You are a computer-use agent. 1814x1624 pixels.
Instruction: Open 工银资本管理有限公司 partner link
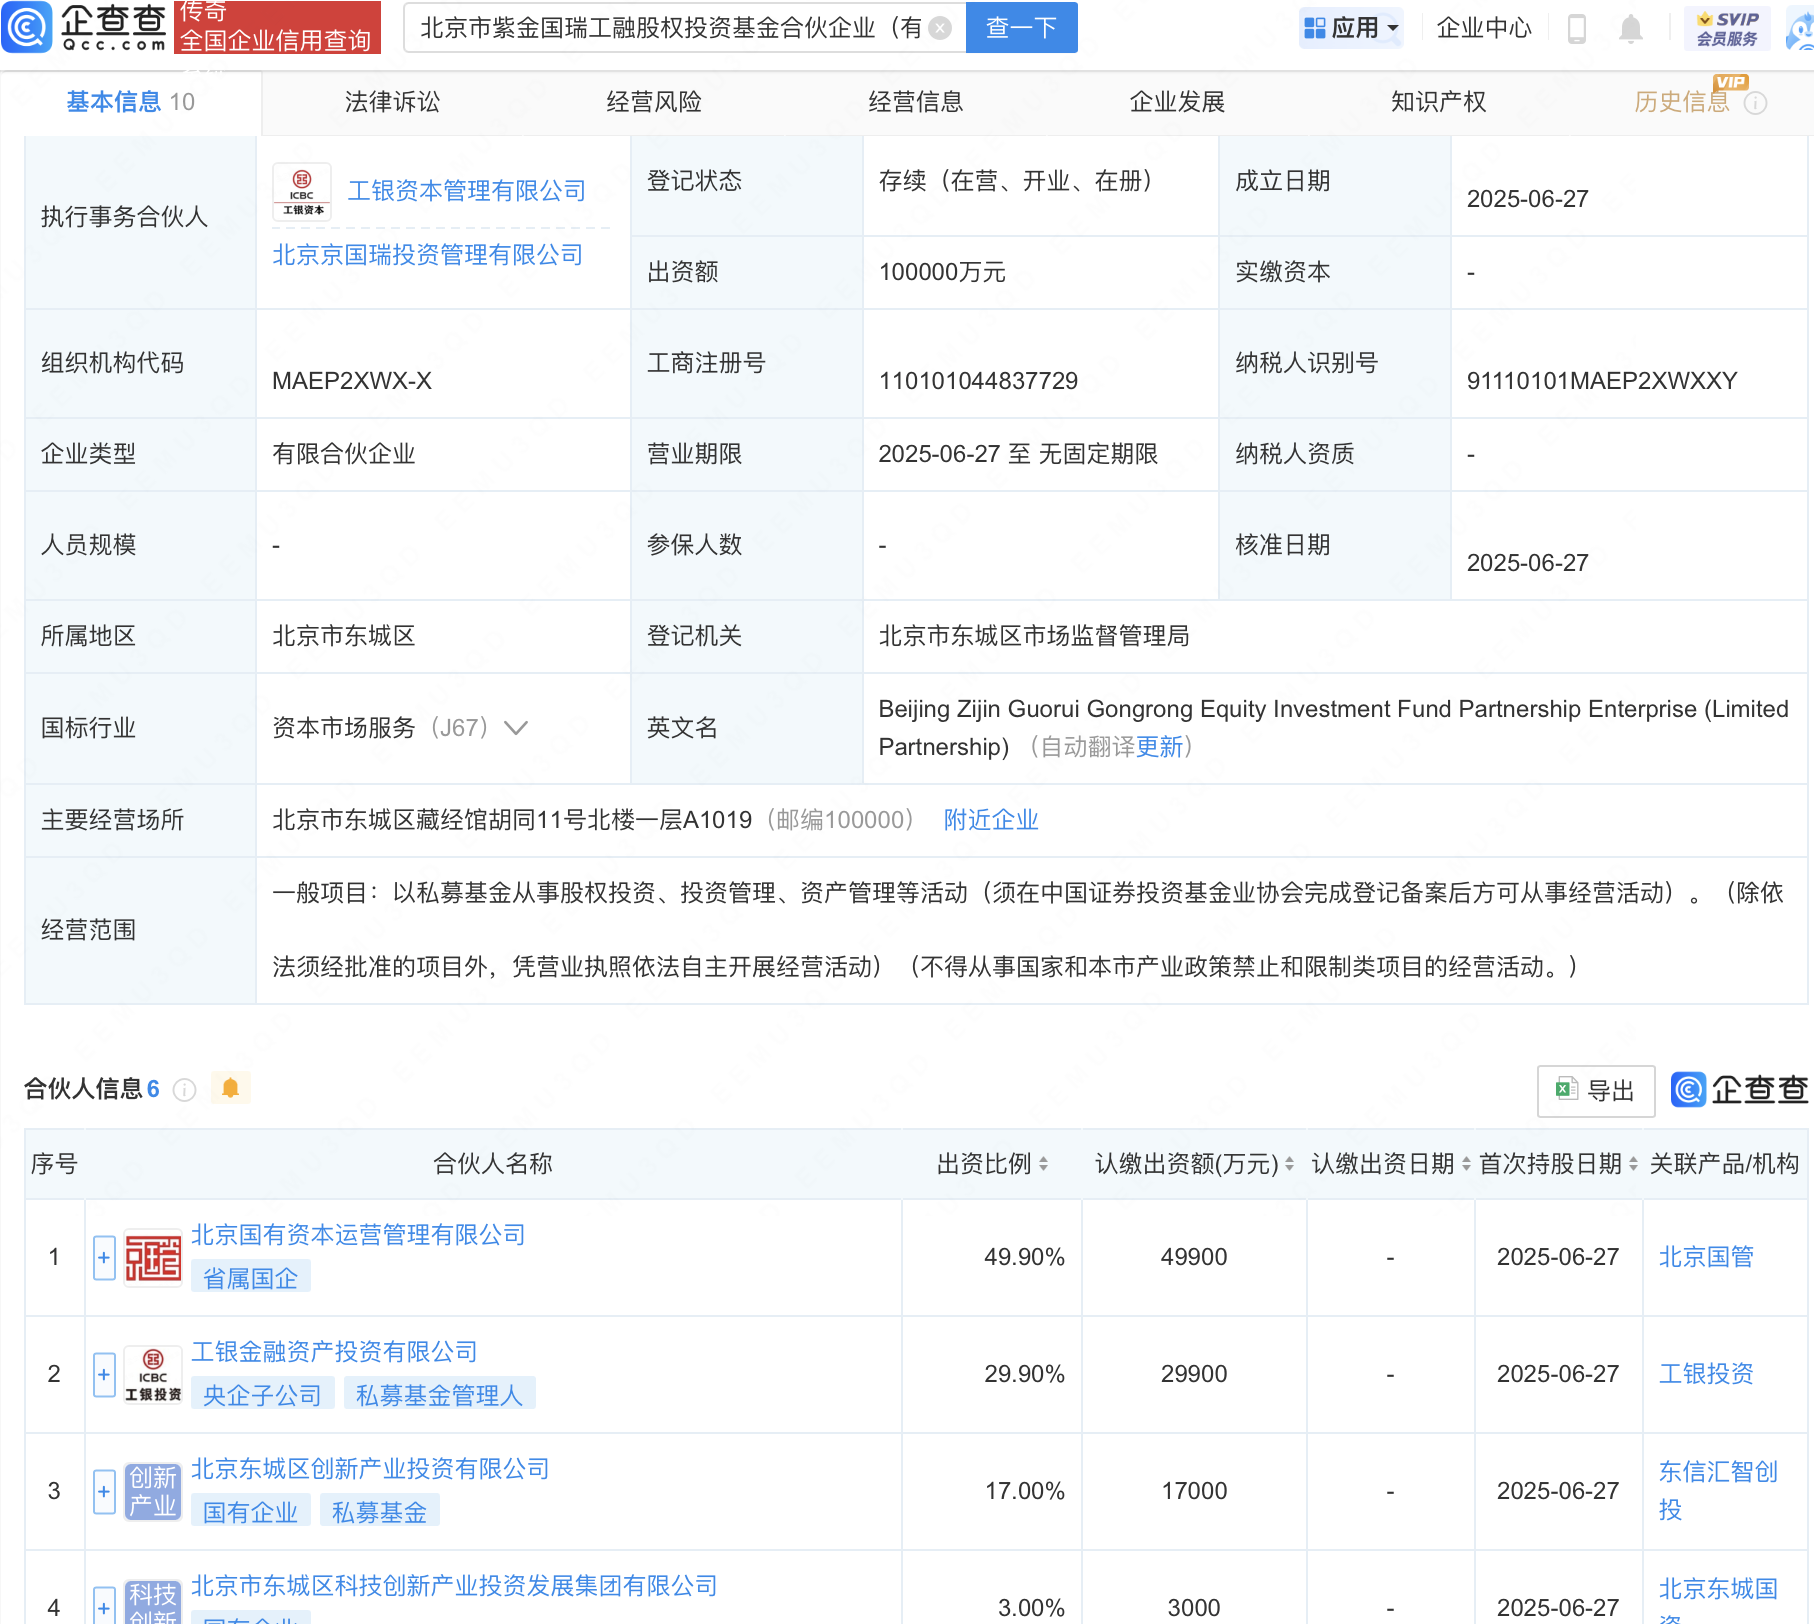(x=466, y=191)
